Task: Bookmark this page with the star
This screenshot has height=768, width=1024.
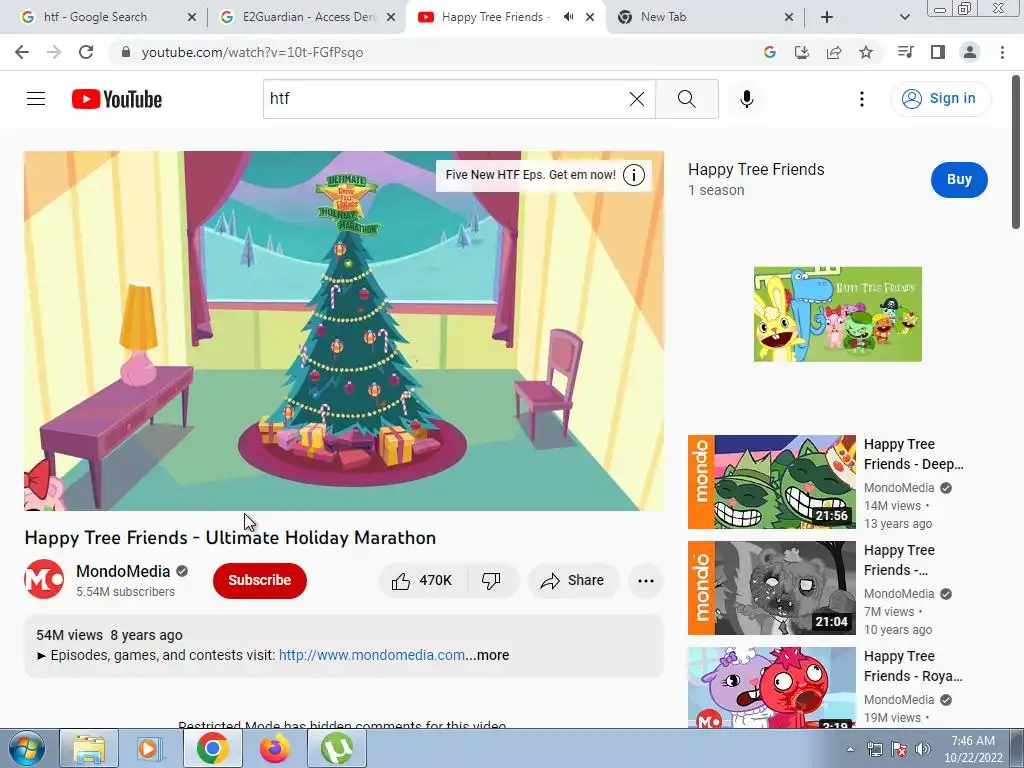Action: click(866, 52)
